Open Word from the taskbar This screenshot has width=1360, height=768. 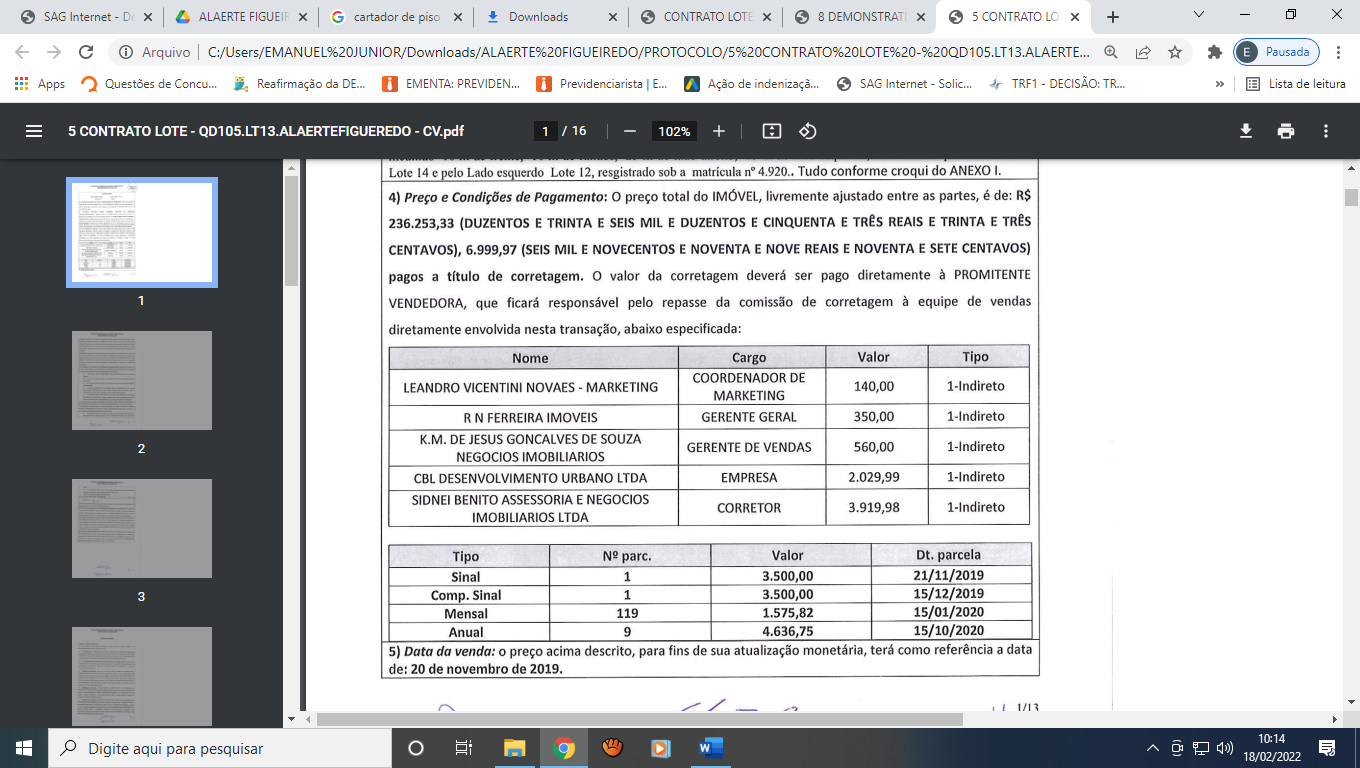[711, 748]
